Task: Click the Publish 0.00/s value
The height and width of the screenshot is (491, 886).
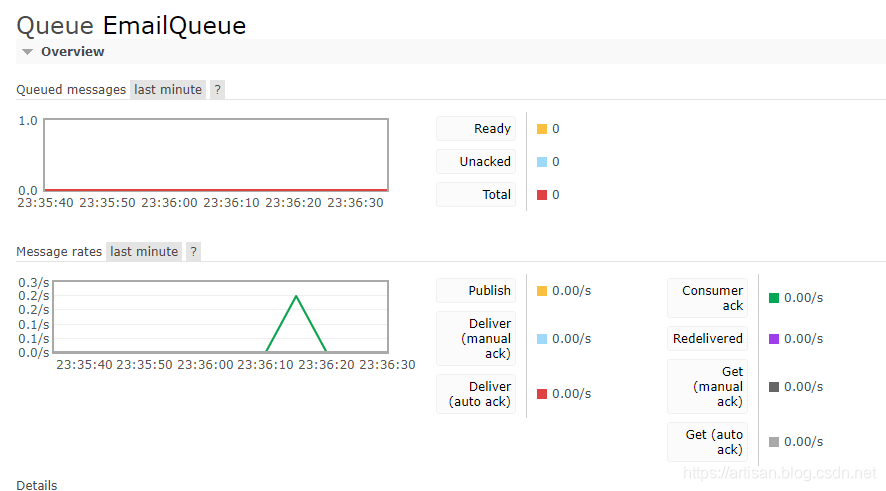Action: click(x=571, y=291)
